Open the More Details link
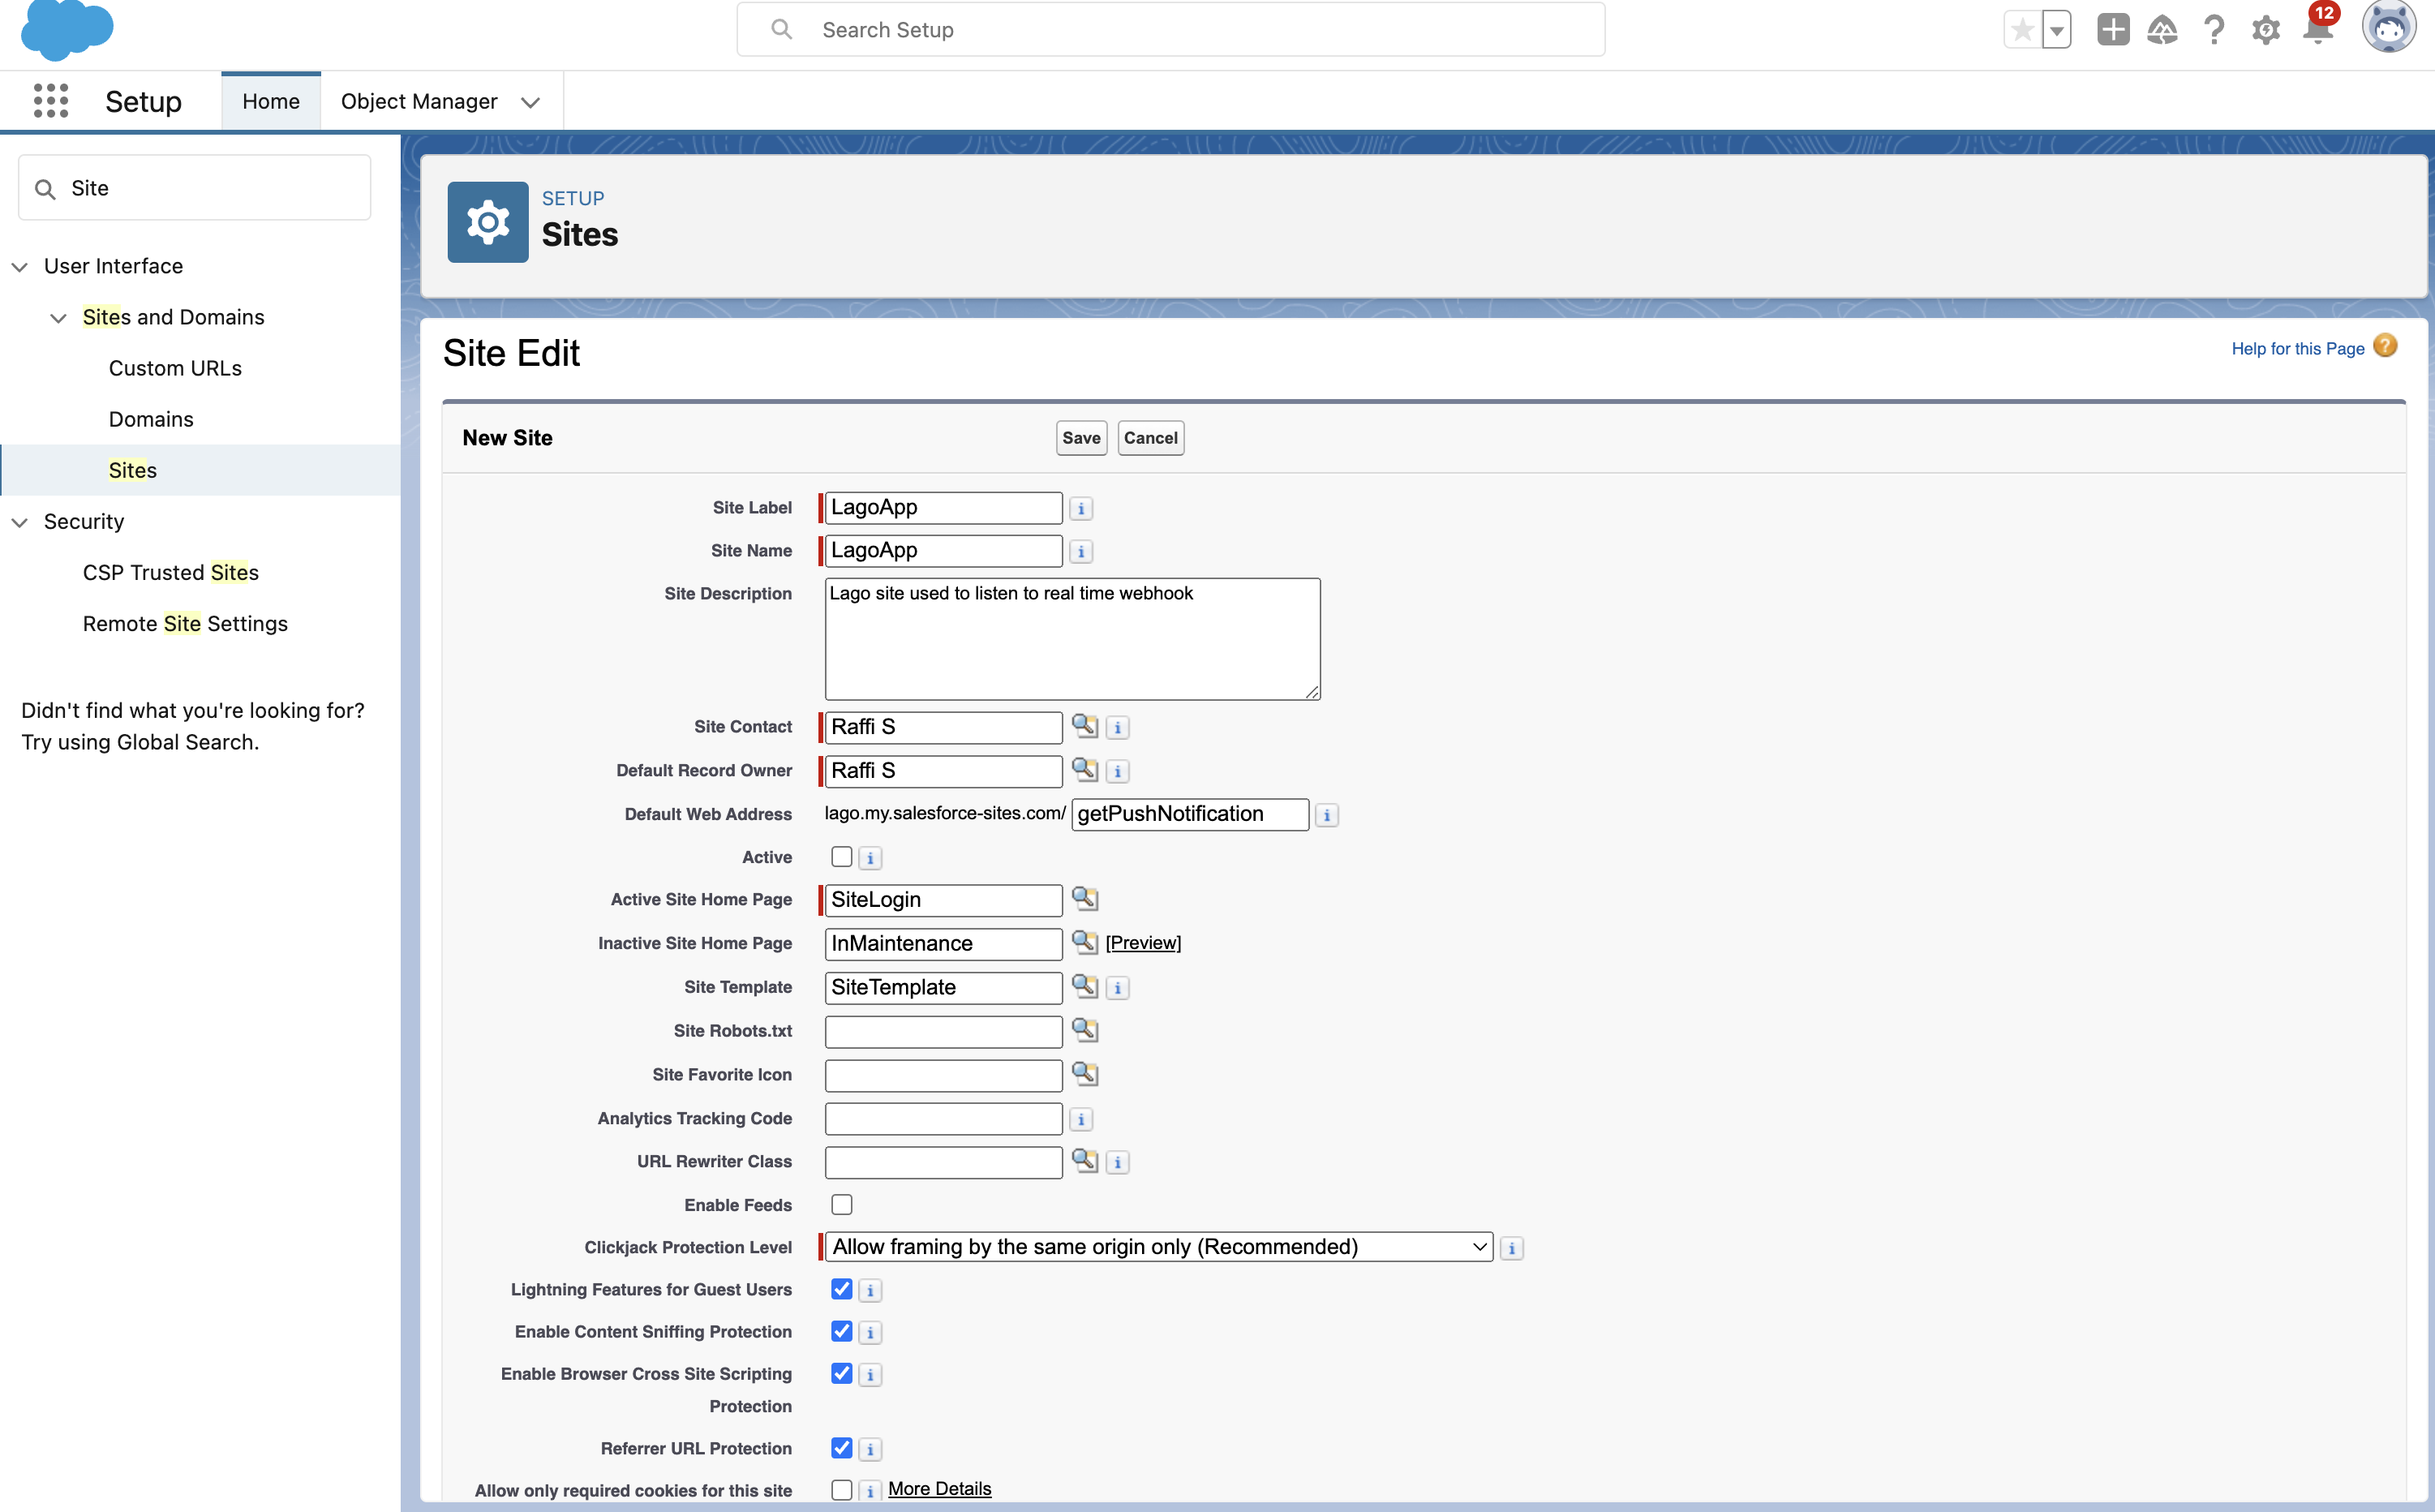 click(939, 1489)
